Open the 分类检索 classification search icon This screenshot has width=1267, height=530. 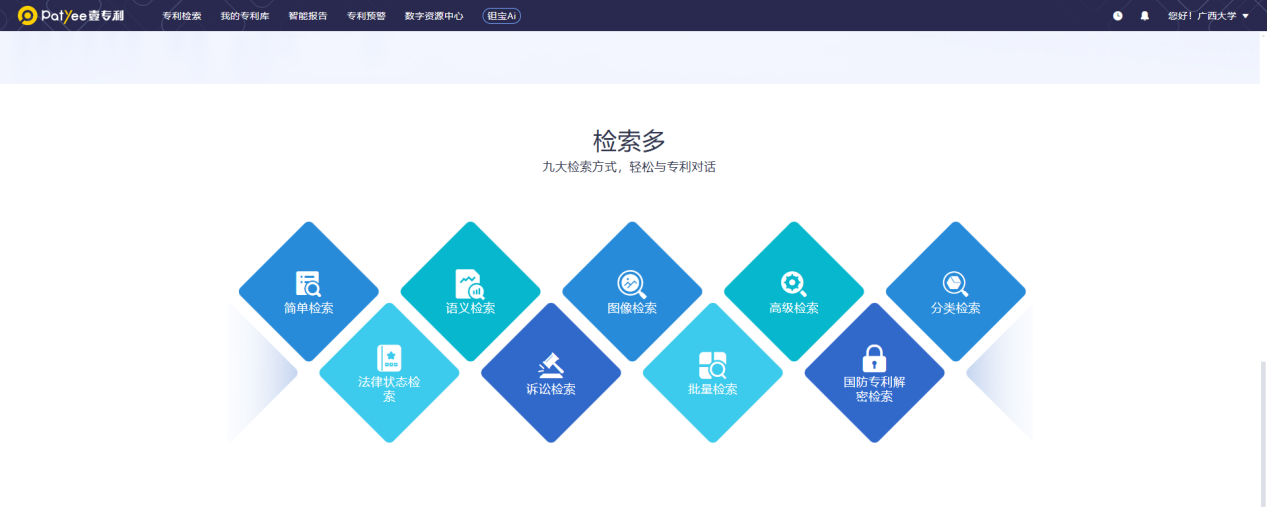click(x=955, y=284)
